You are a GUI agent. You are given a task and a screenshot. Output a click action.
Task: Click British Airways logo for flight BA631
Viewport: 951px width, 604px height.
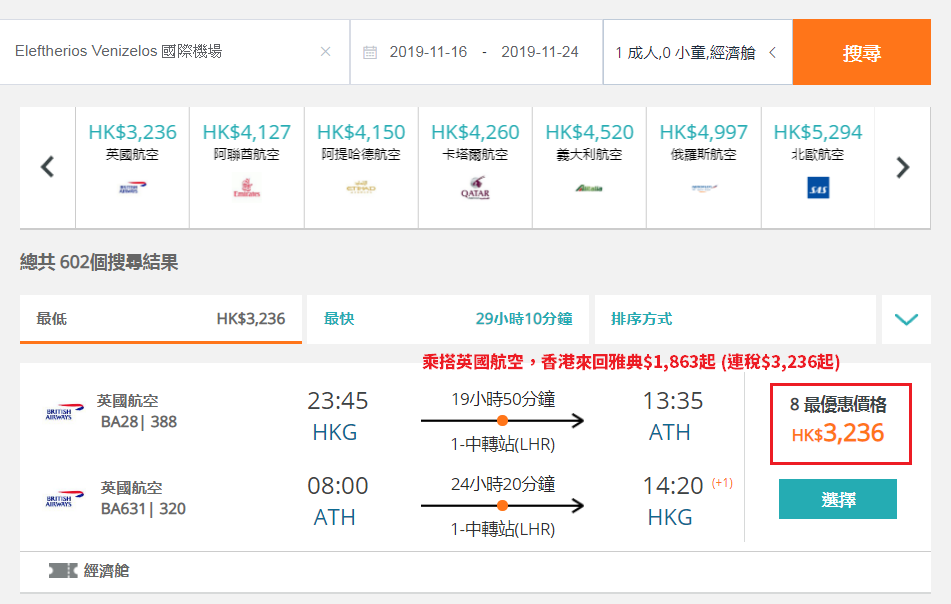pos(64,498)
